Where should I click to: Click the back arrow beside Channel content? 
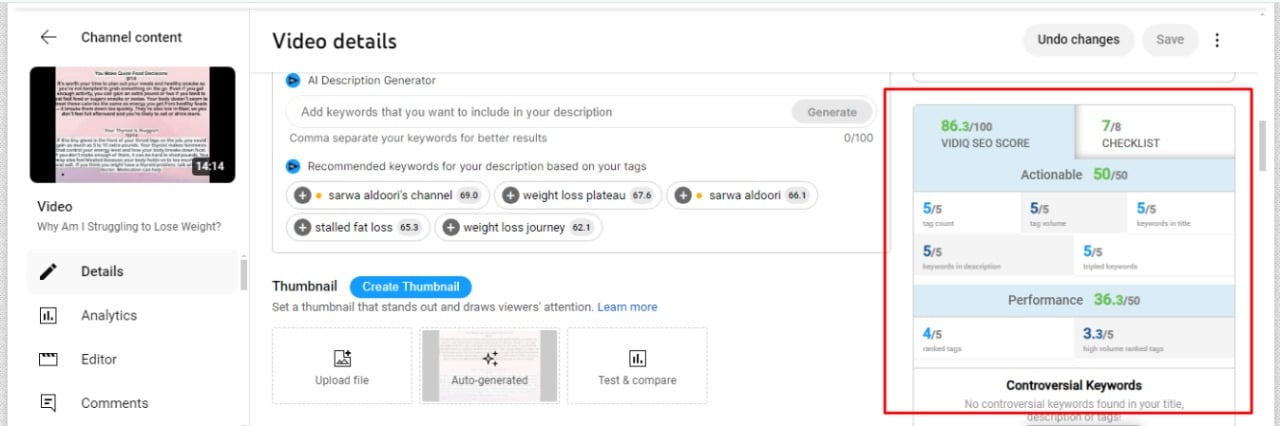pos(48,37)
